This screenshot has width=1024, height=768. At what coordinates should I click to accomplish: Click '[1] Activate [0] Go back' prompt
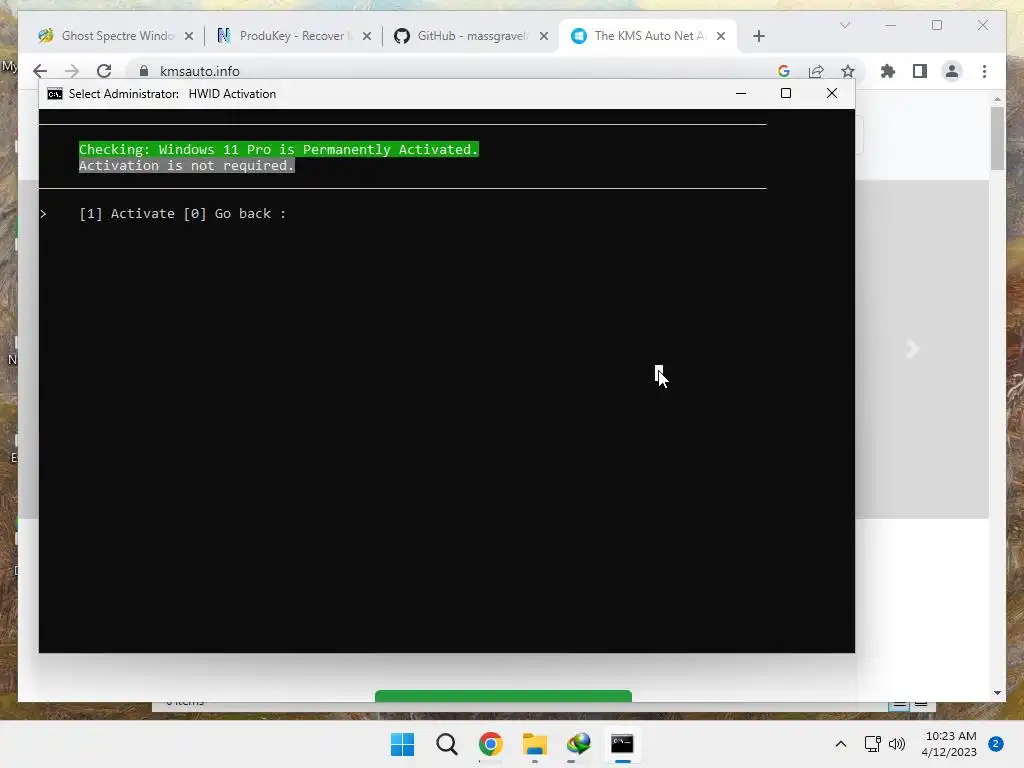coord(183,214)
